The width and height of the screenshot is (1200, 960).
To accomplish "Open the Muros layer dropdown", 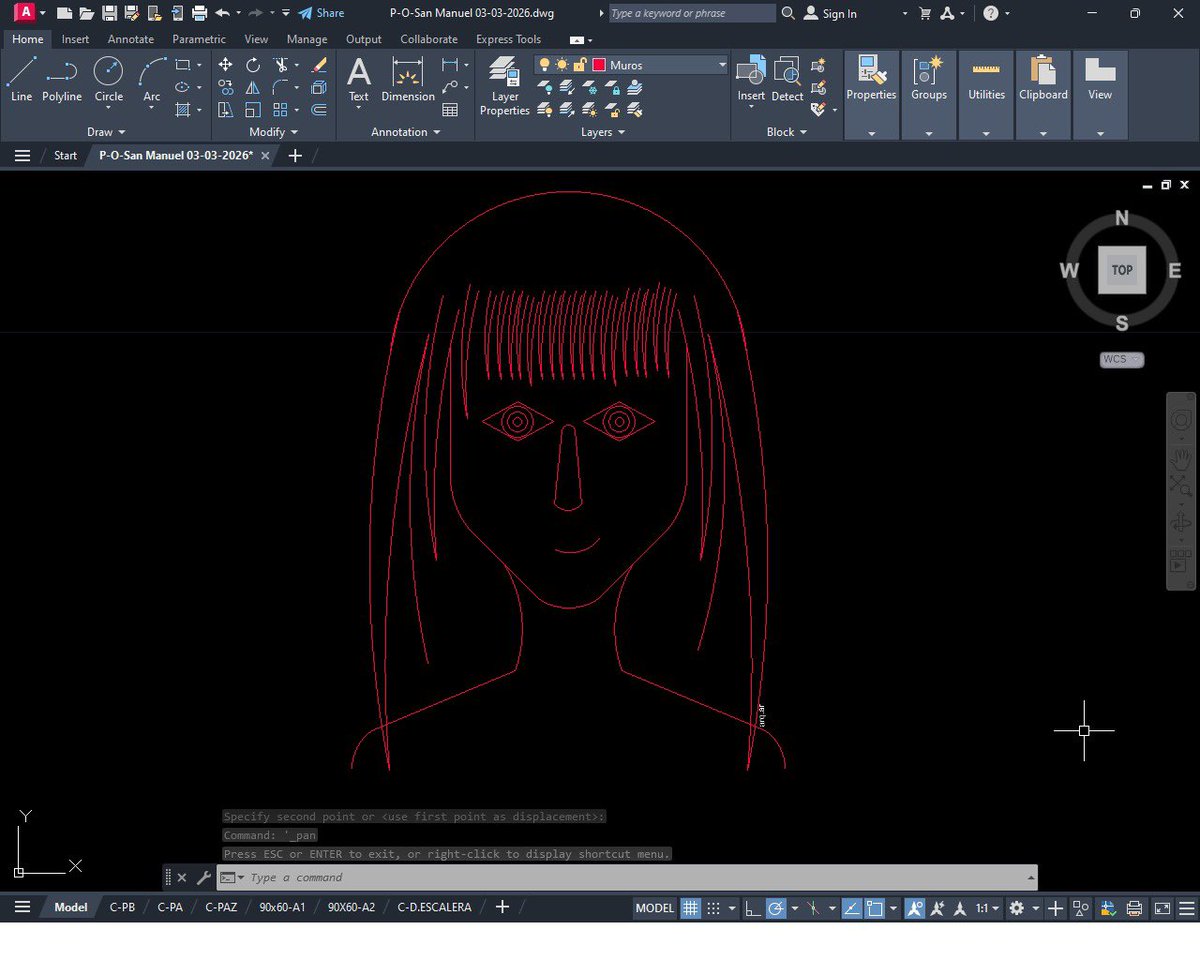I will [x=722, y=65].
